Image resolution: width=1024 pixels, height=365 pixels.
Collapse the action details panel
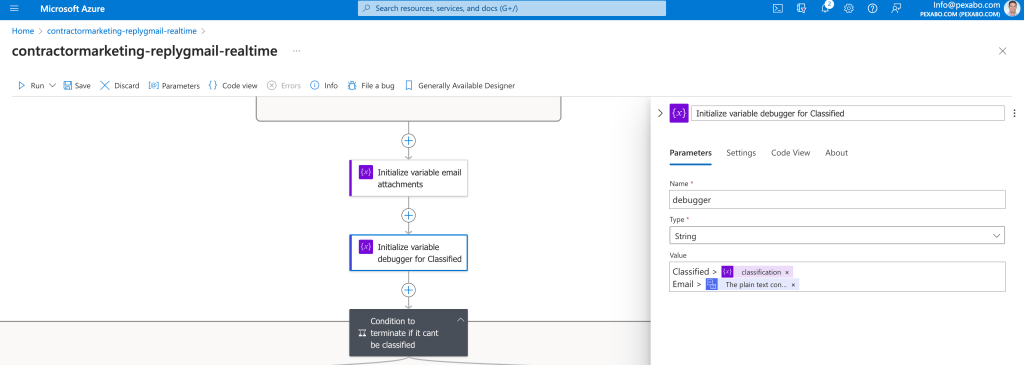[660, 113]
